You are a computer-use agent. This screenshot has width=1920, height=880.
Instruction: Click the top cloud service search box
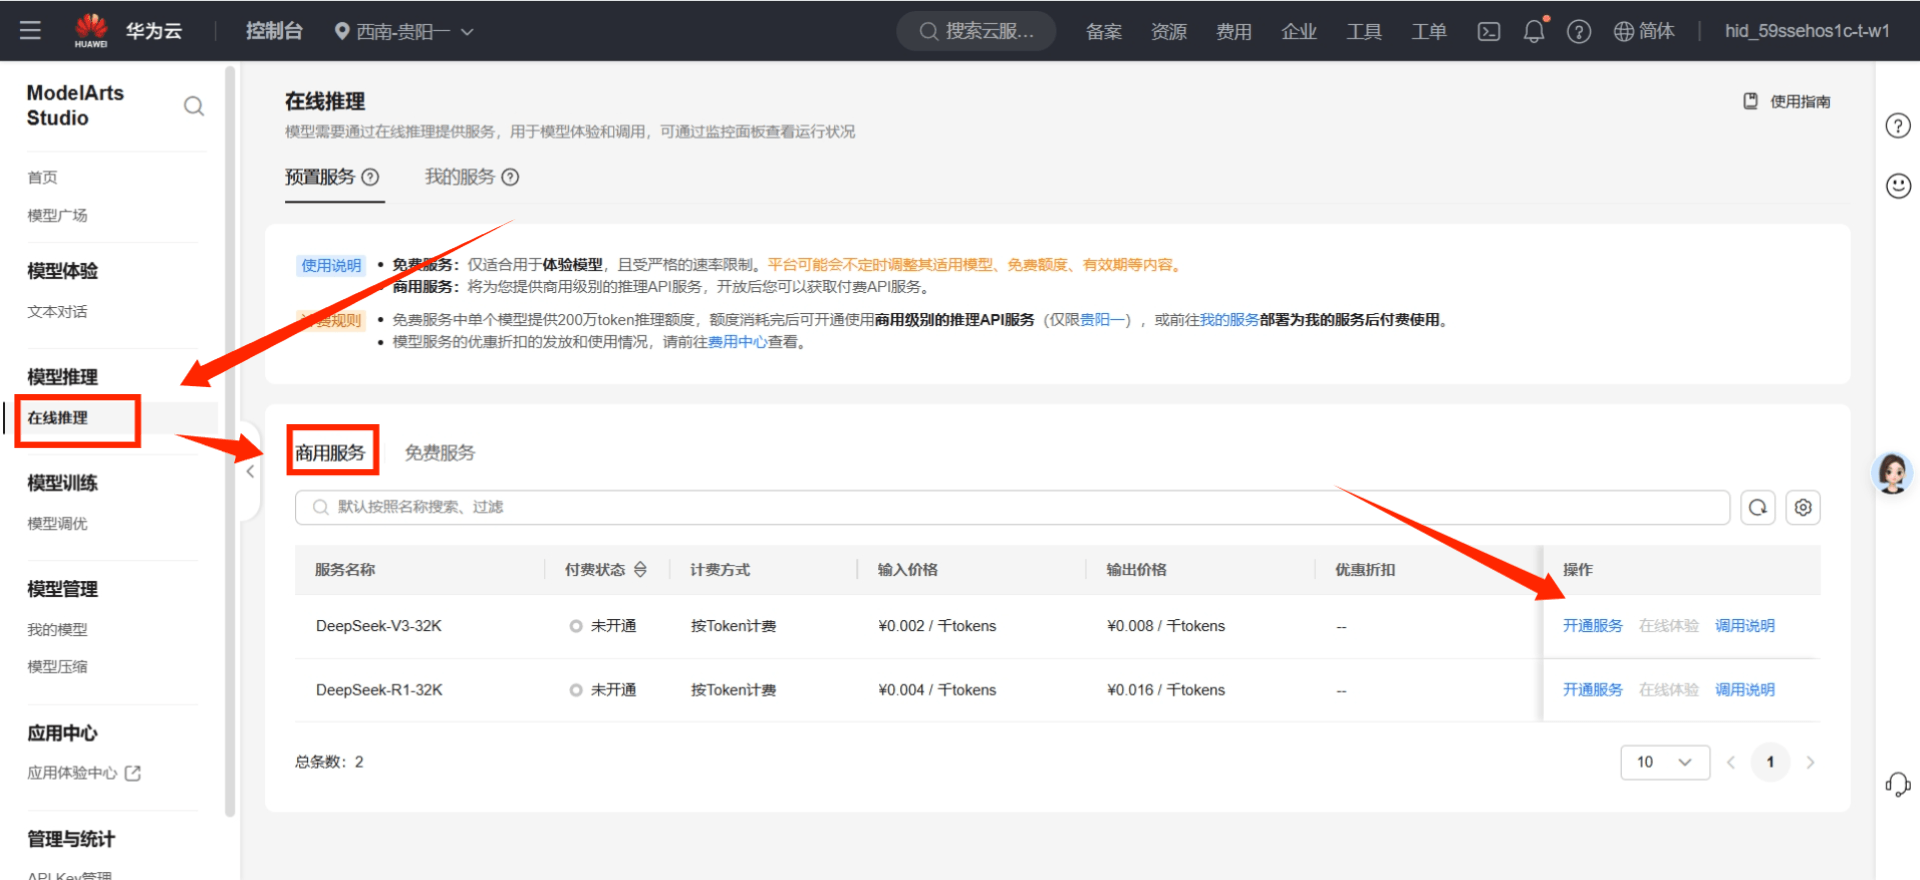click(976, 31)
